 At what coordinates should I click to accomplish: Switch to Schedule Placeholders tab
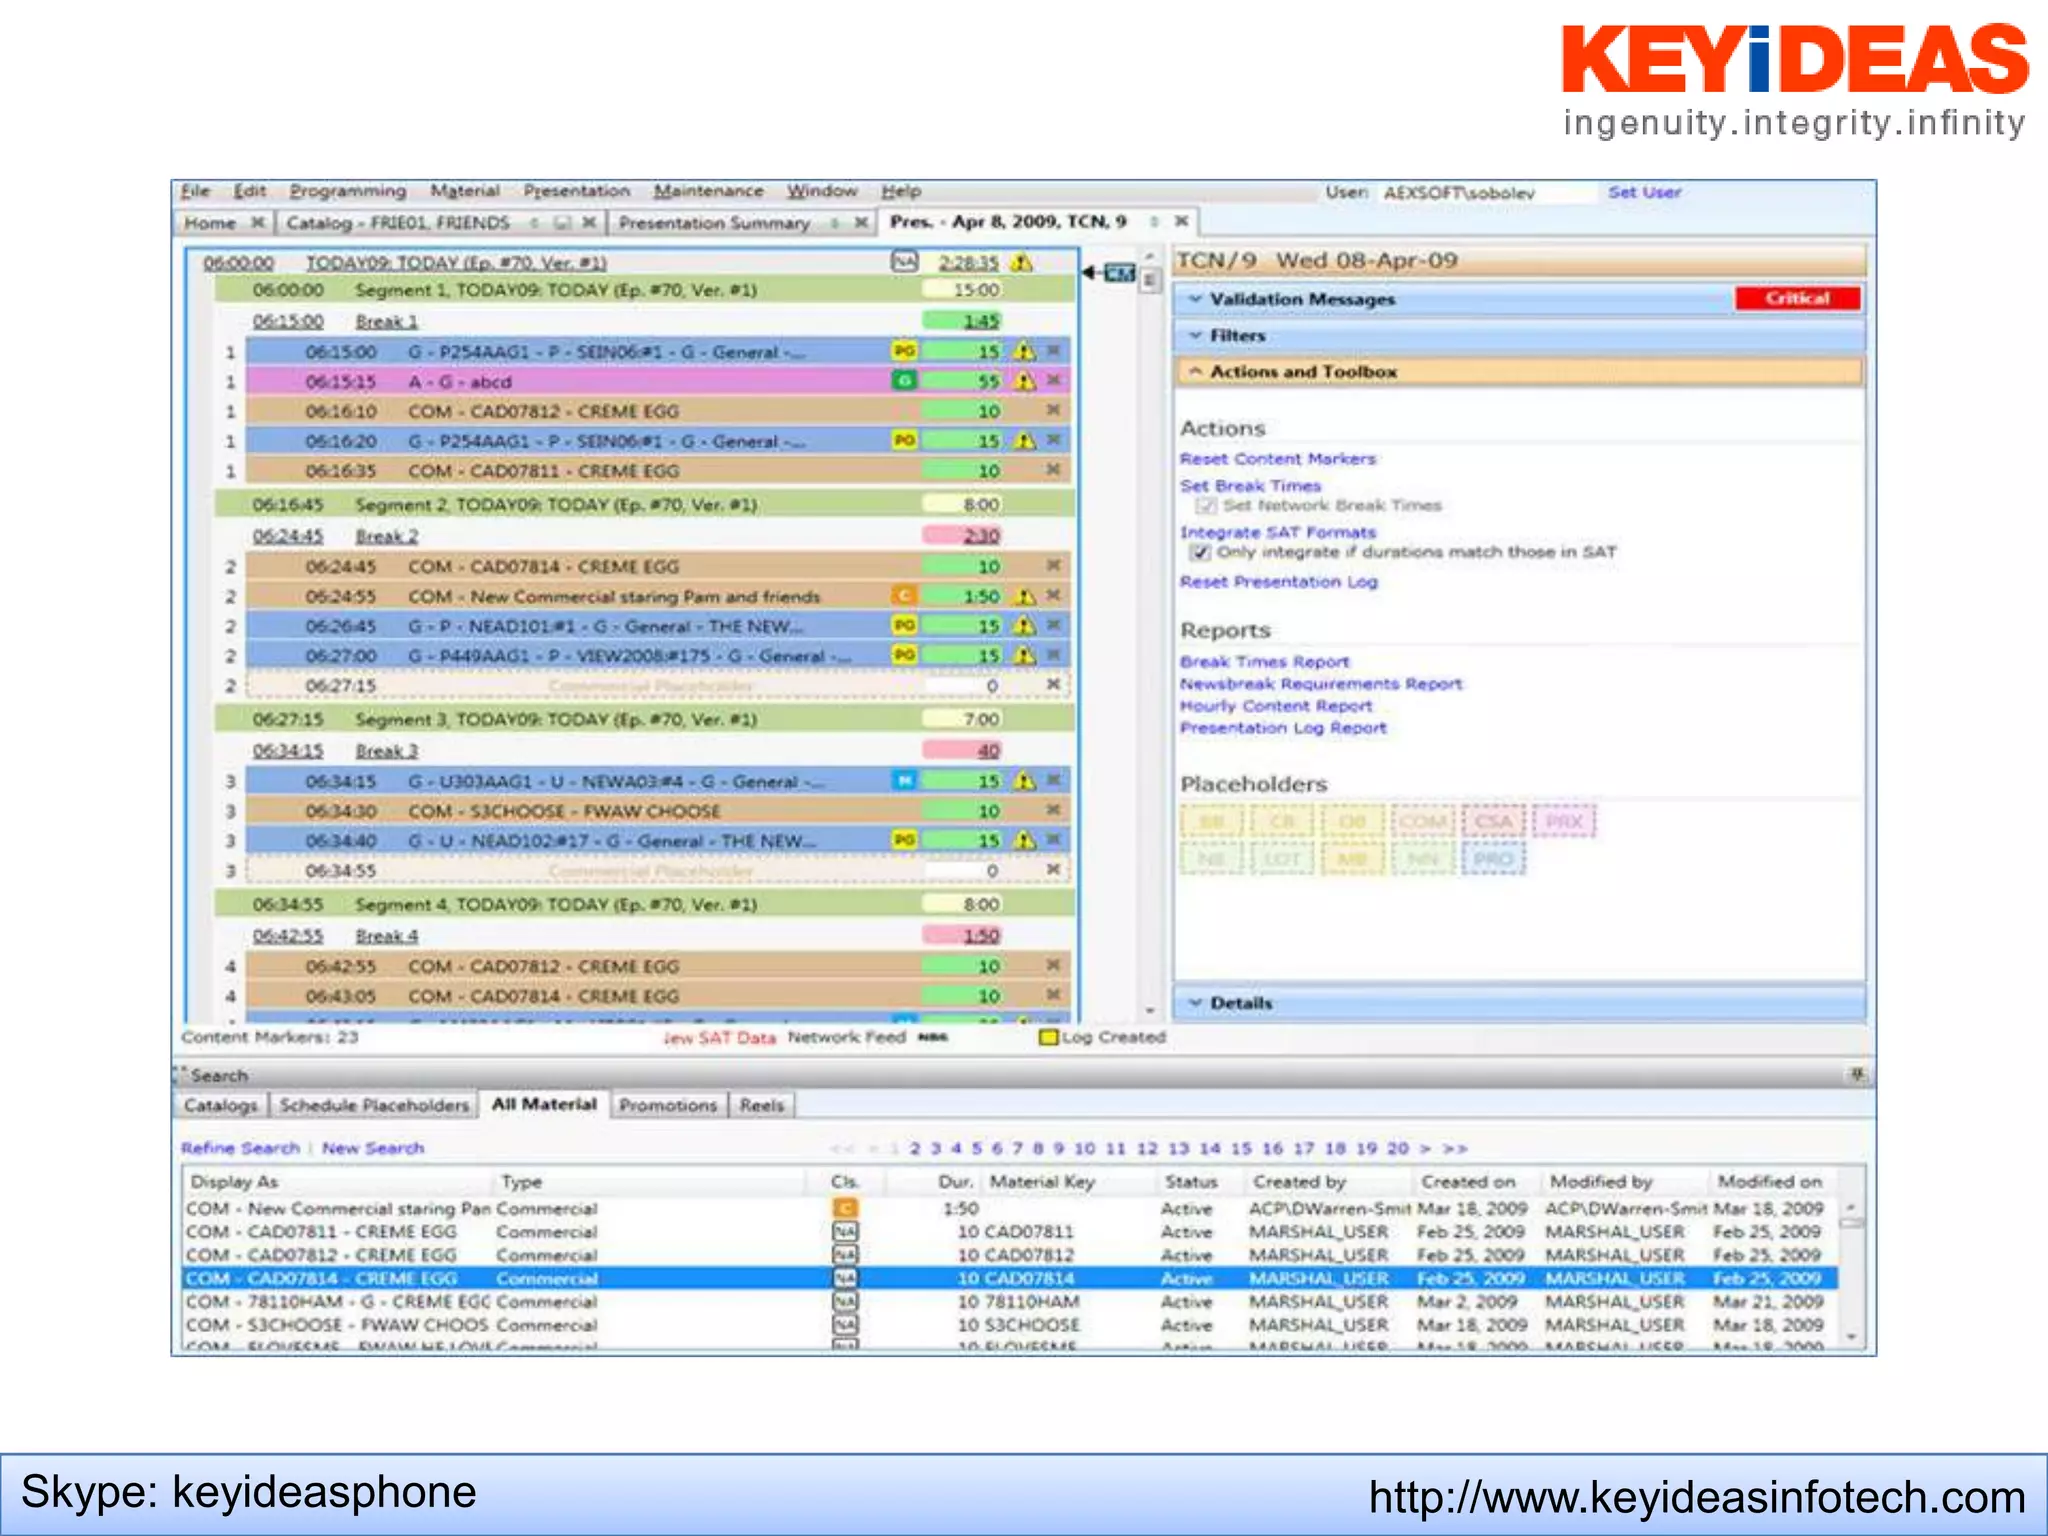click(x=374, y=1105)
